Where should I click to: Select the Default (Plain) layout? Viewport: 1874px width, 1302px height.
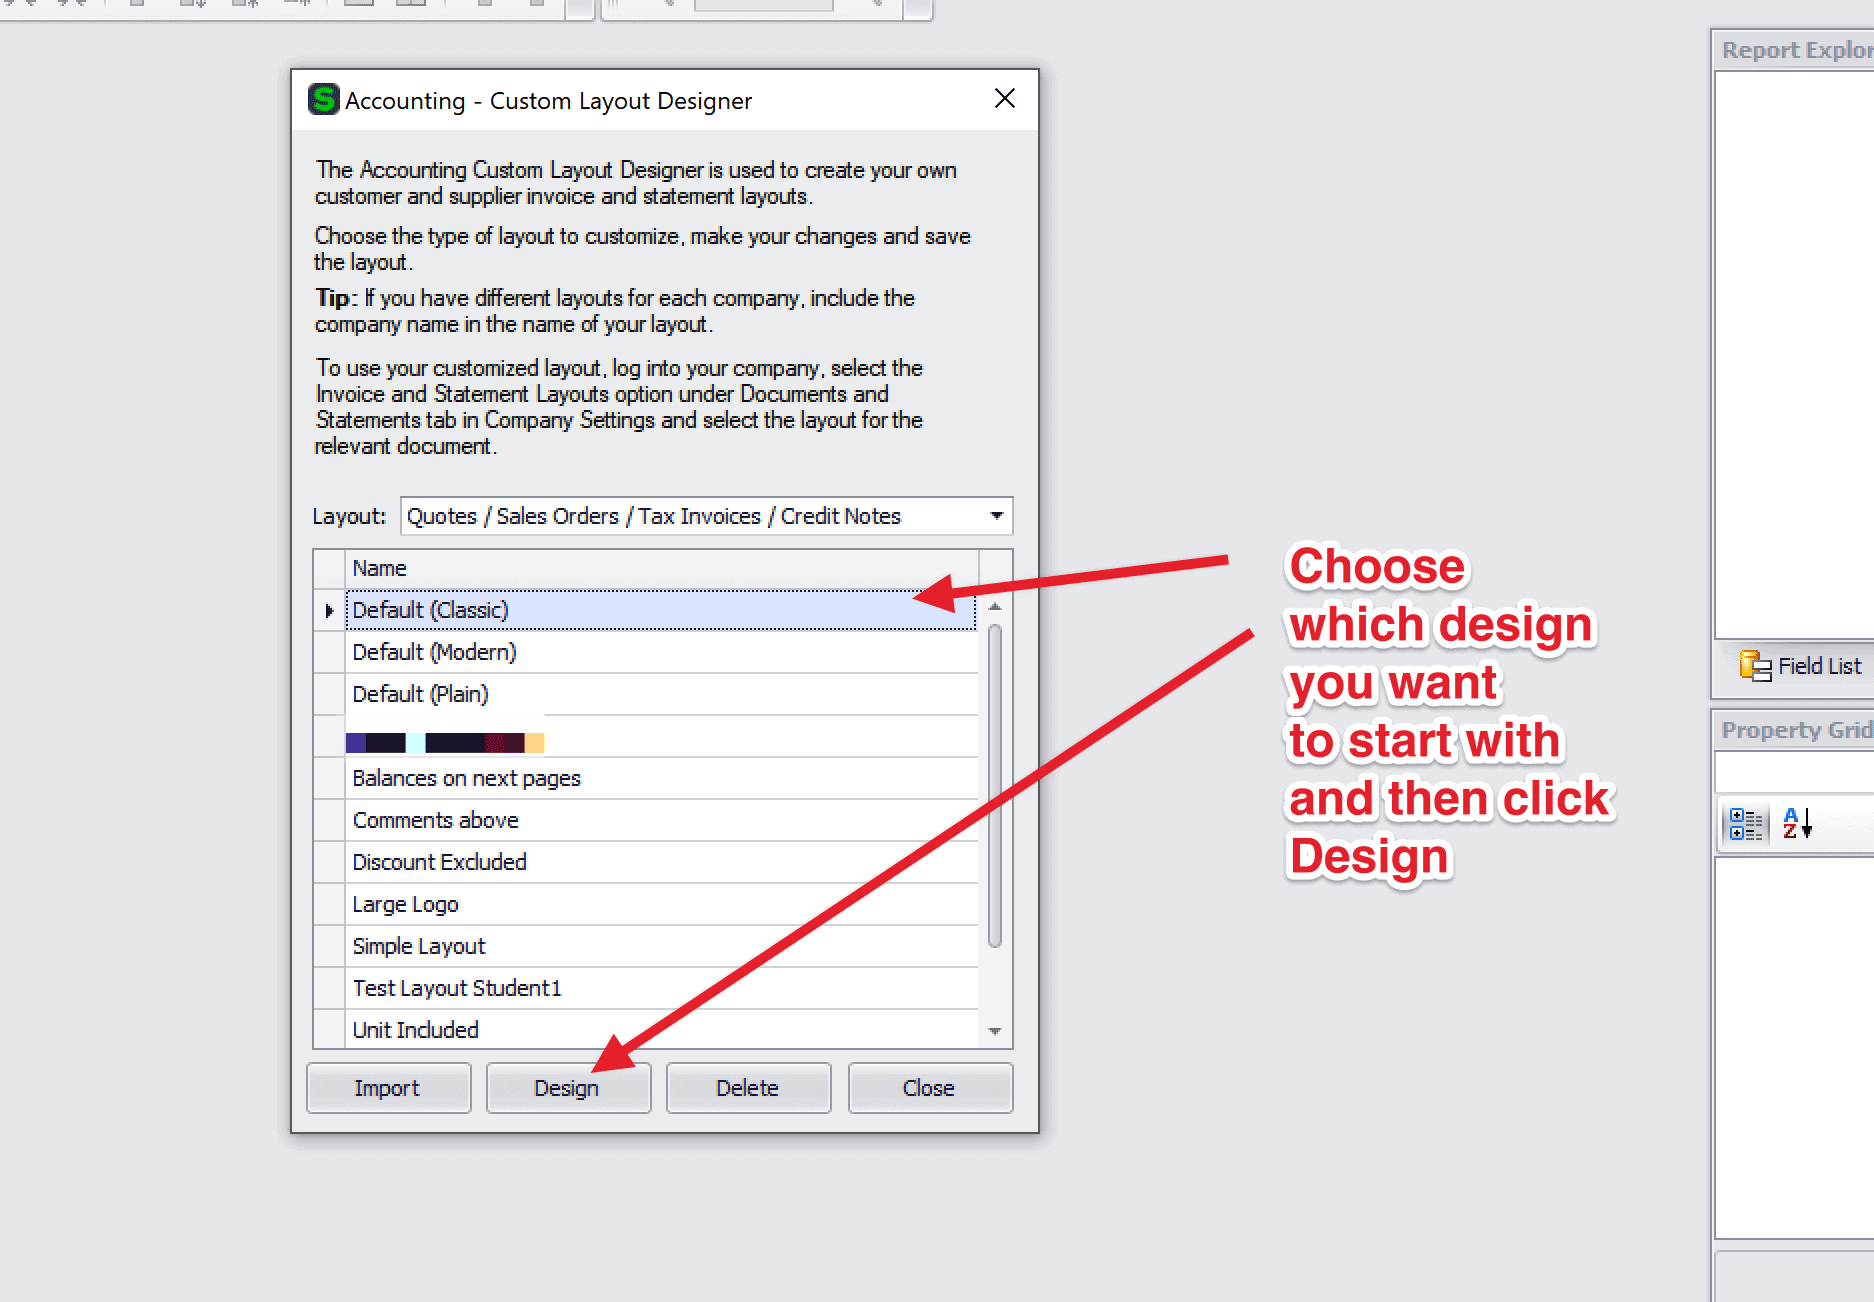(420, 694)
